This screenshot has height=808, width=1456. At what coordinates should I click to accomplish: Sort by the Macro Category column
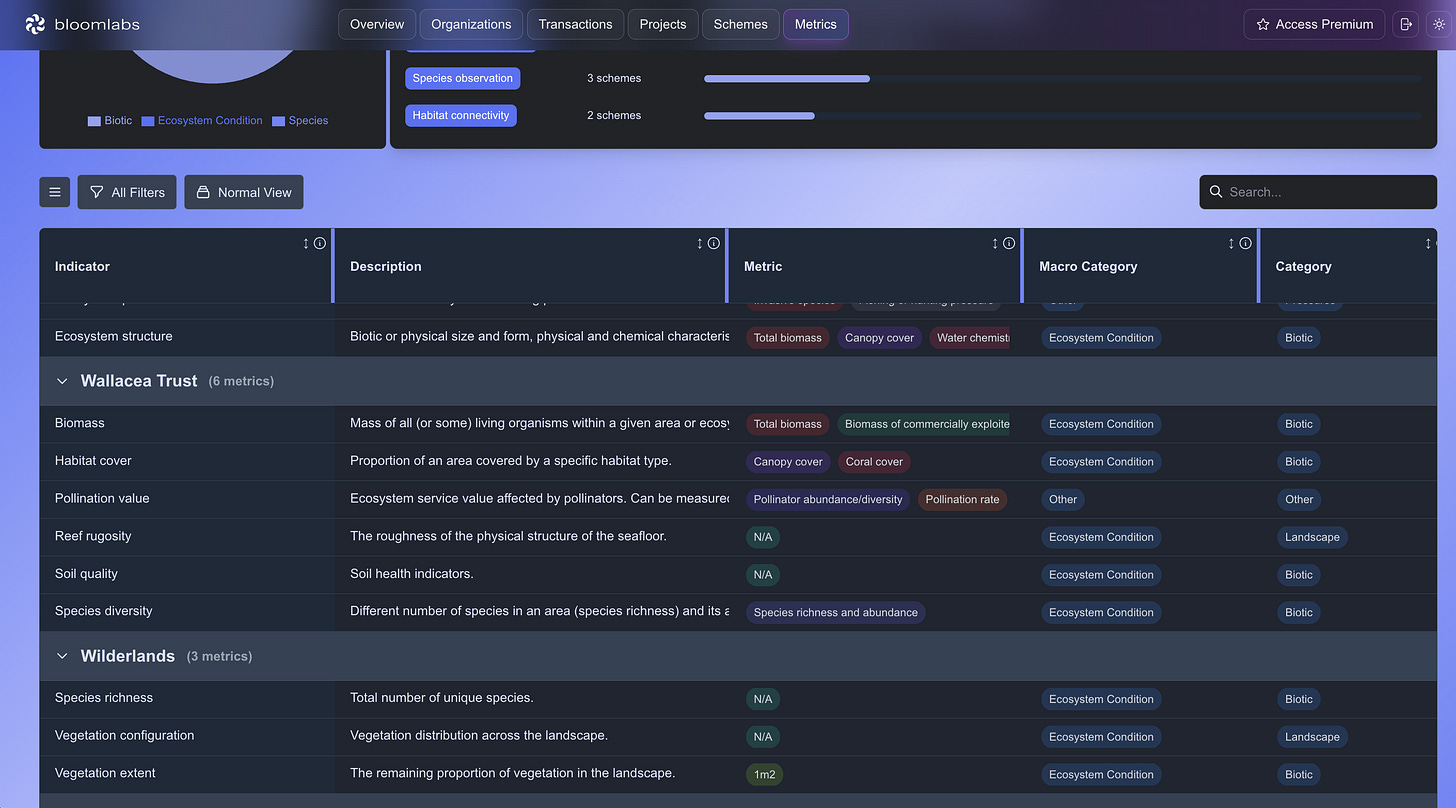[1231, 243]
